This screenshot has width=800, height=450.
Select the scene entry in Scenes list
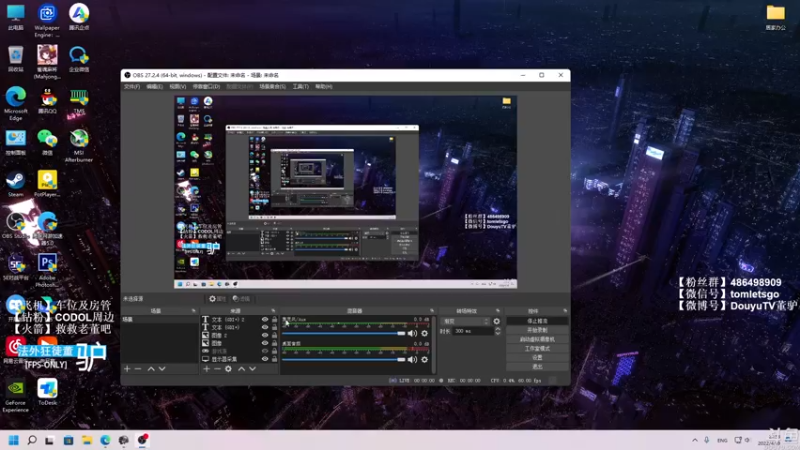click(x=159, y=319)
